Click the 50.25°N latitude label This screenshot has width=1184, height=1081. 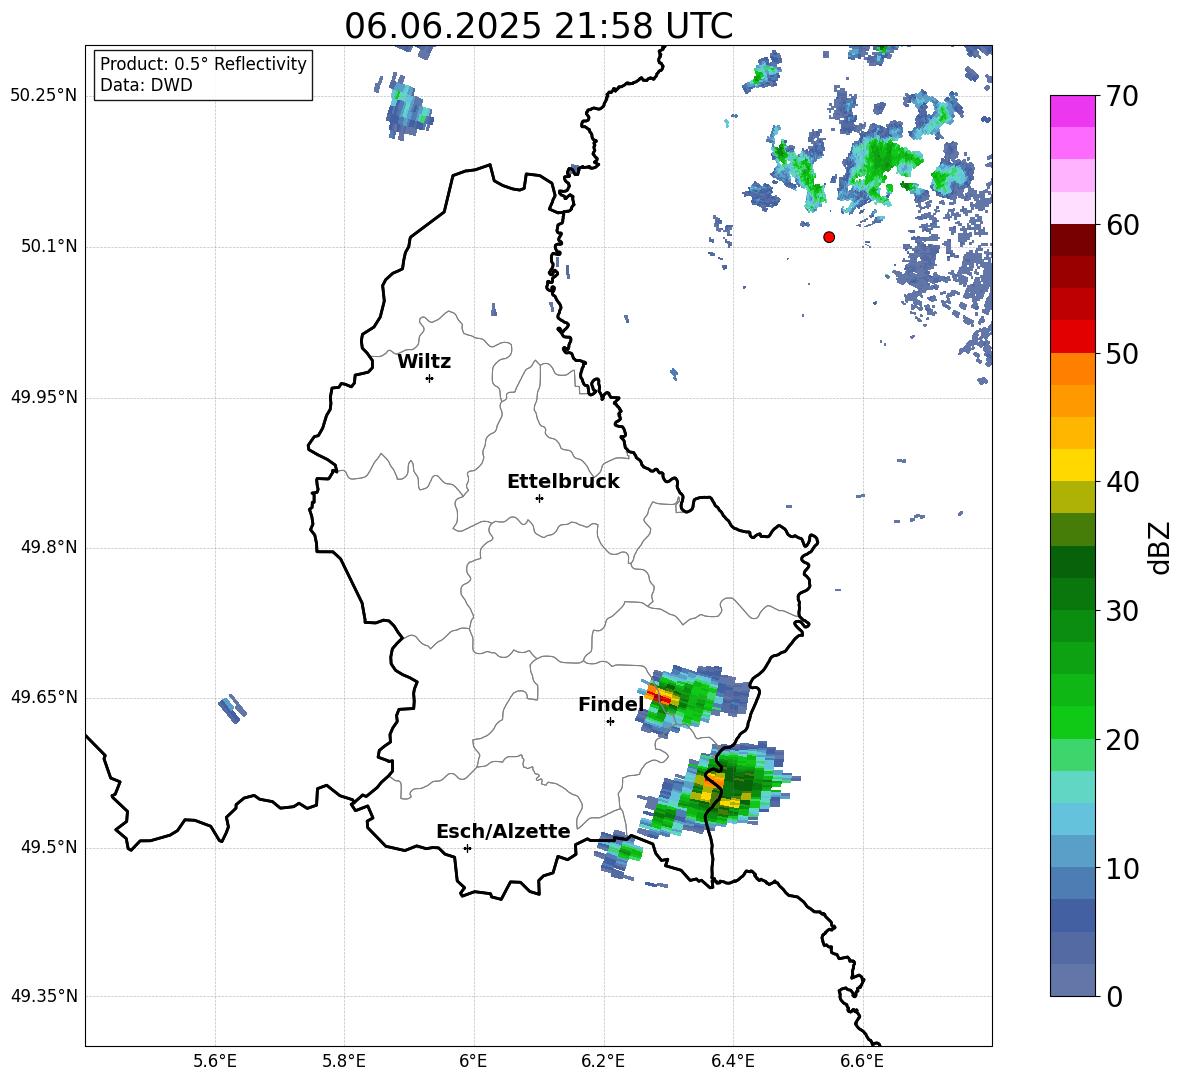coord(44,96)
